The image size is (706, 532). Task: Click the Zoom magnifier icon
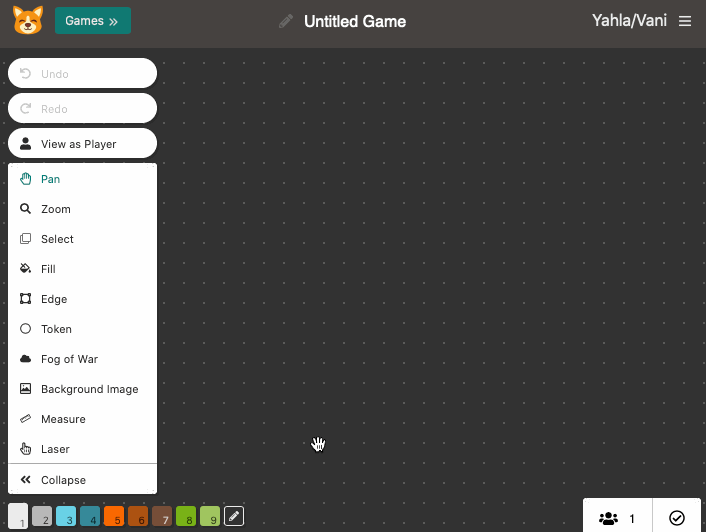[x=26, y=209]
